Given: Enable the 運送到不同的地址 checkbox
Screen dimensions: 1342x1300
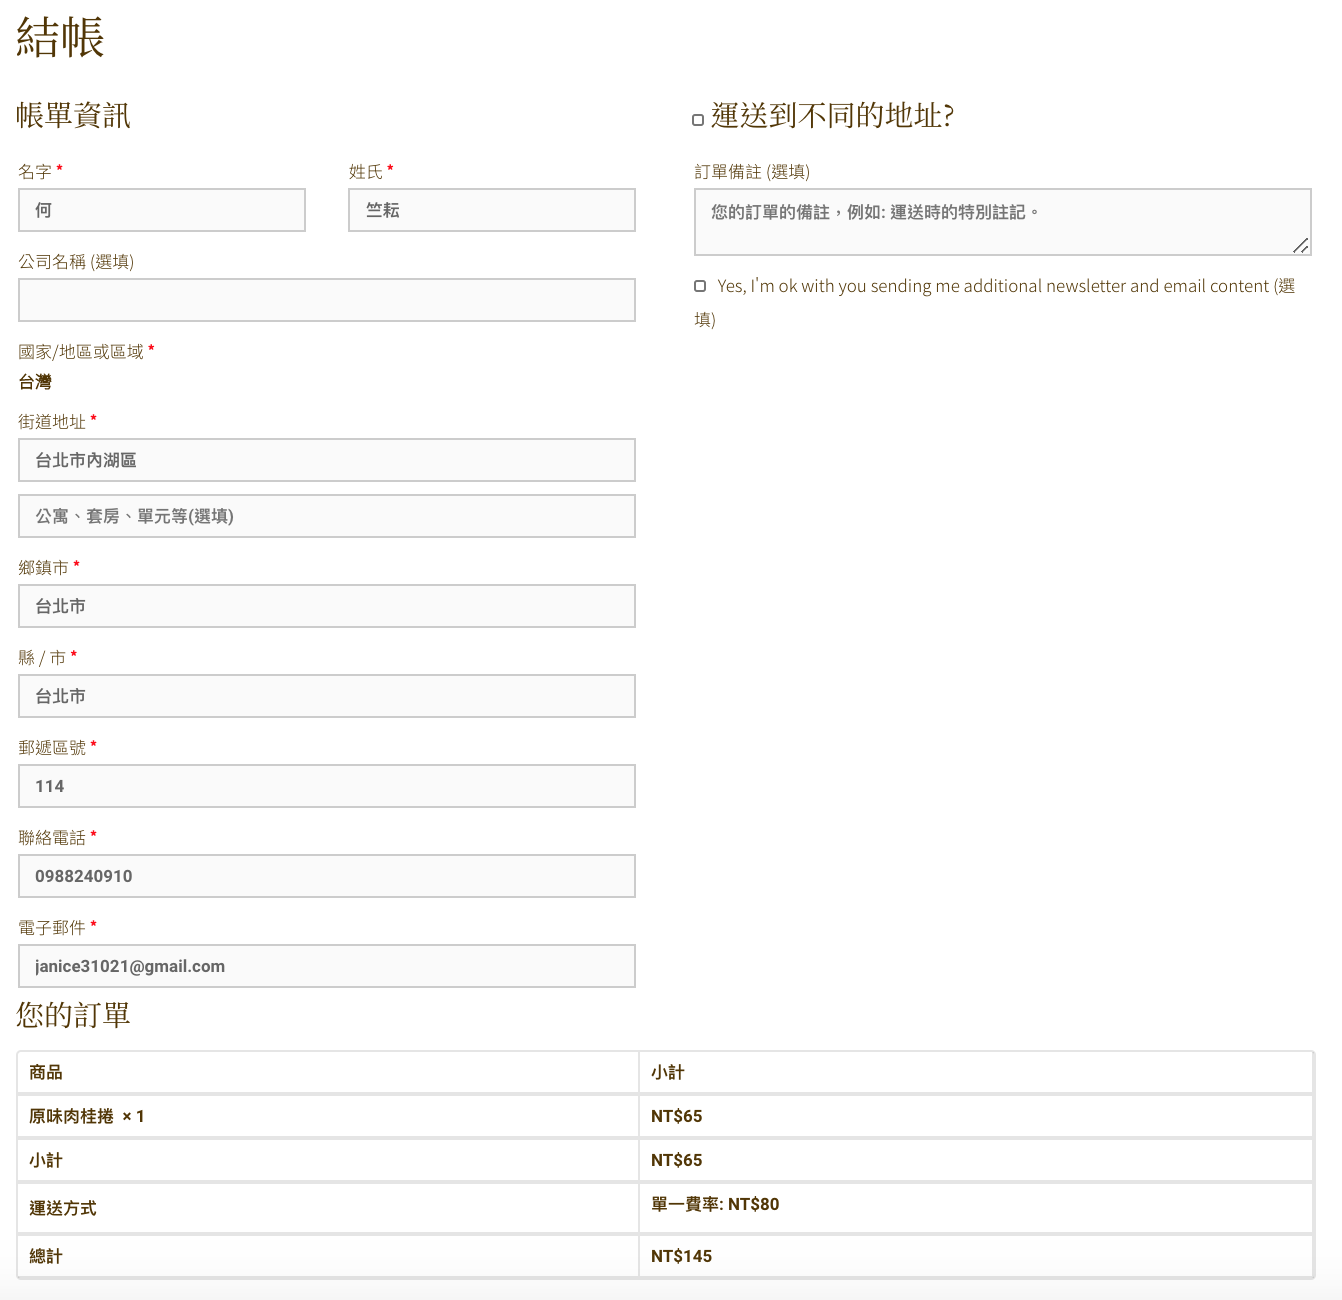Looking at the screenshot, I should tap(698, 120).
